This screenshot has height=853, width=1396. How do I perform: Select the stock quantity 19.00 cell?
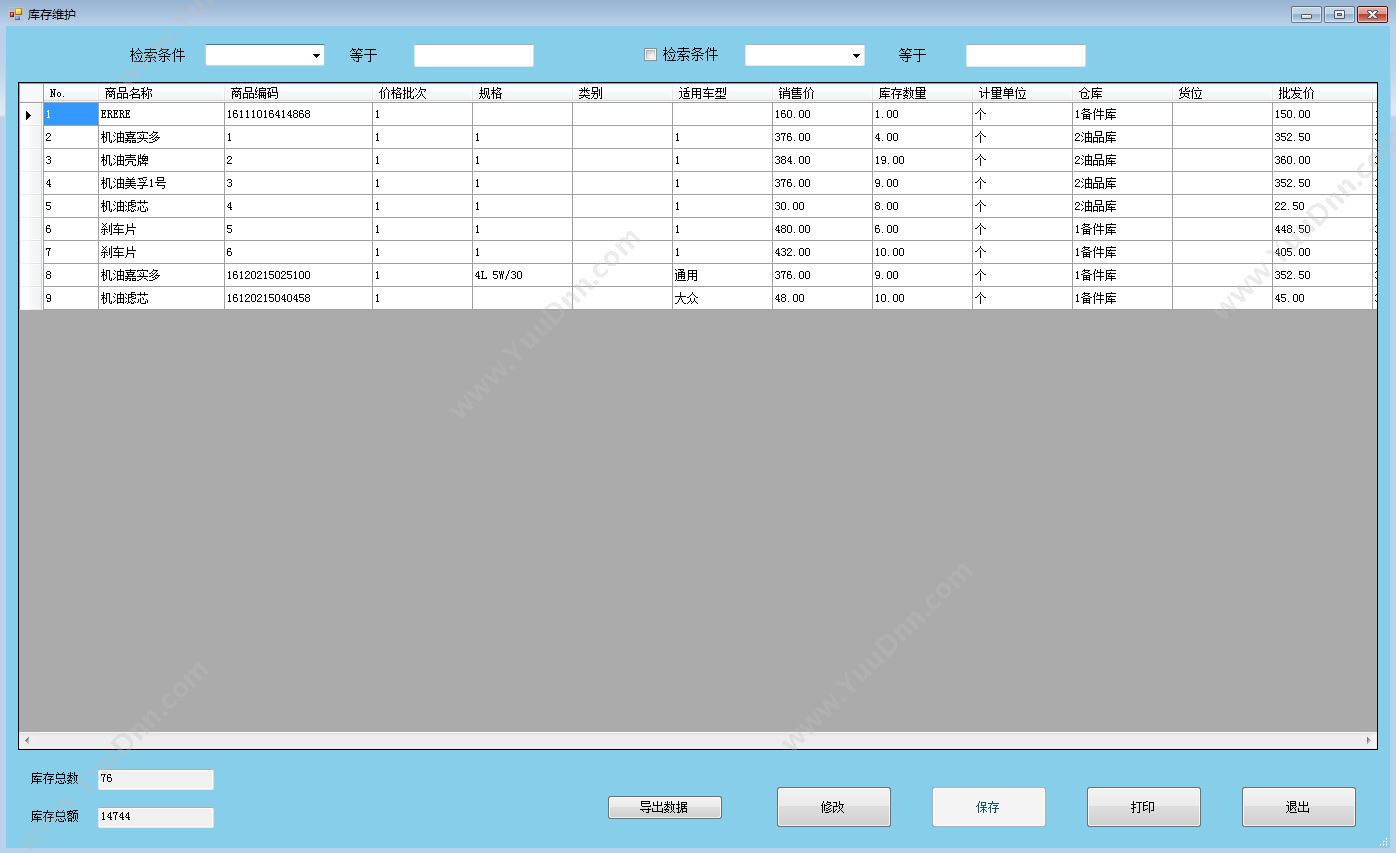(x=923, y=160)
